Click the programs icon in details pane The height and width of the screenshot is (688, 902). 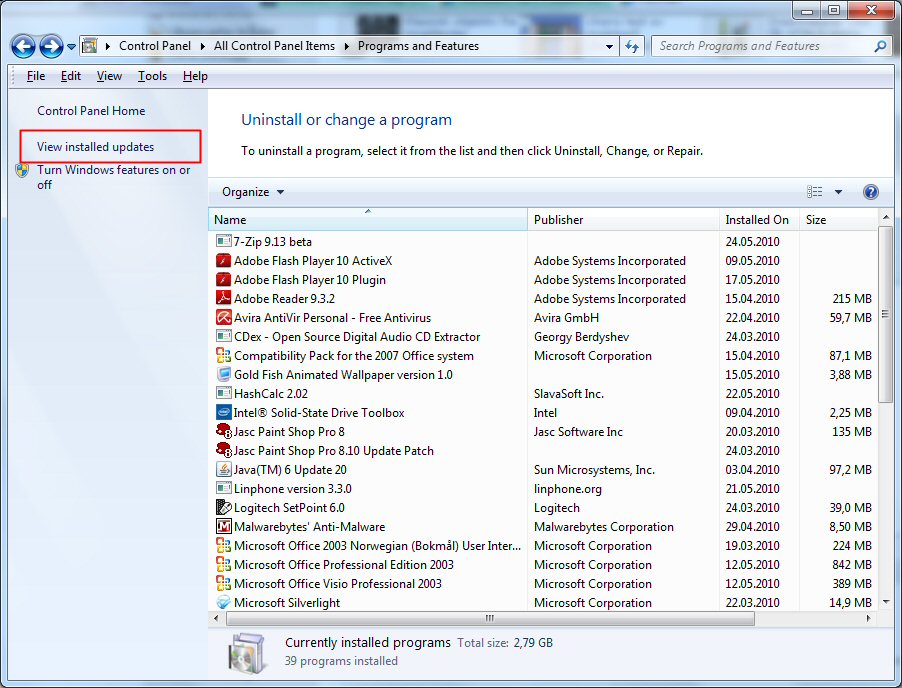[246, 653]
